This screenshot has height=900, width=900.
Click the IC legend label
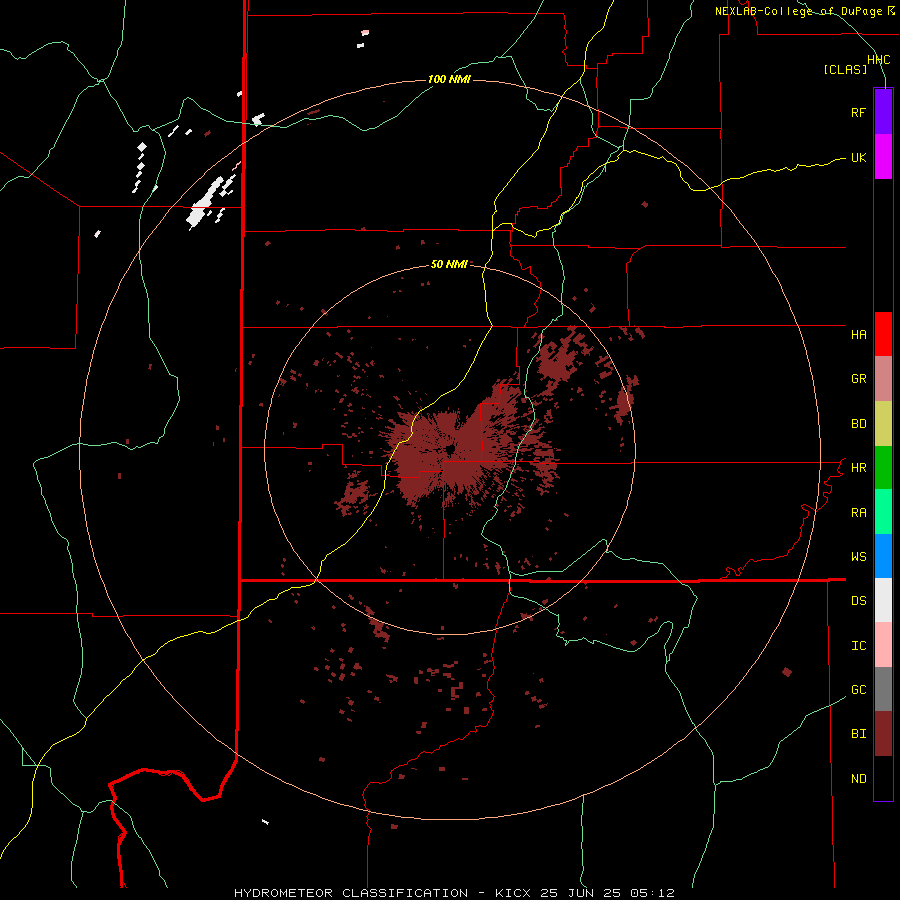pyautogui.click(x=858, y=646)
